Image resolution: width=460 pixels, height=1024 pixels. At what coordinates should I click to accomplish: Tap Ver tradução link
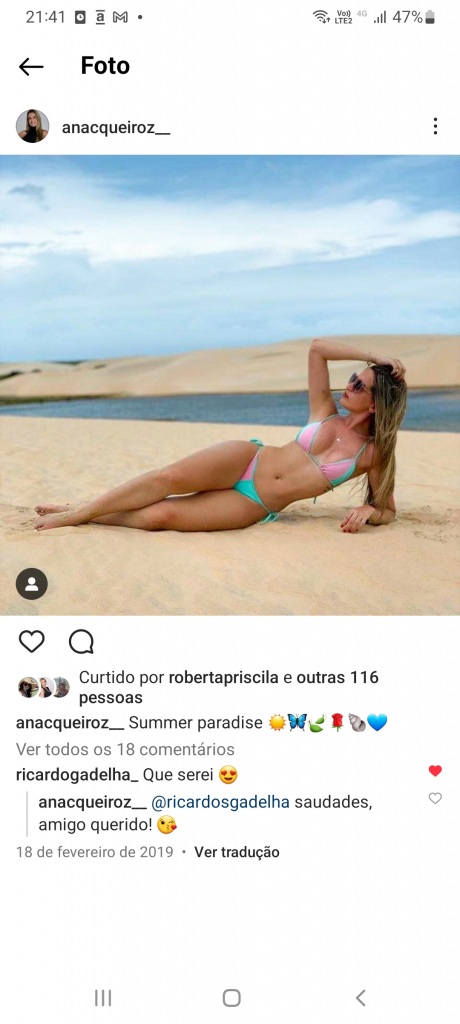[x=237, y=852]
